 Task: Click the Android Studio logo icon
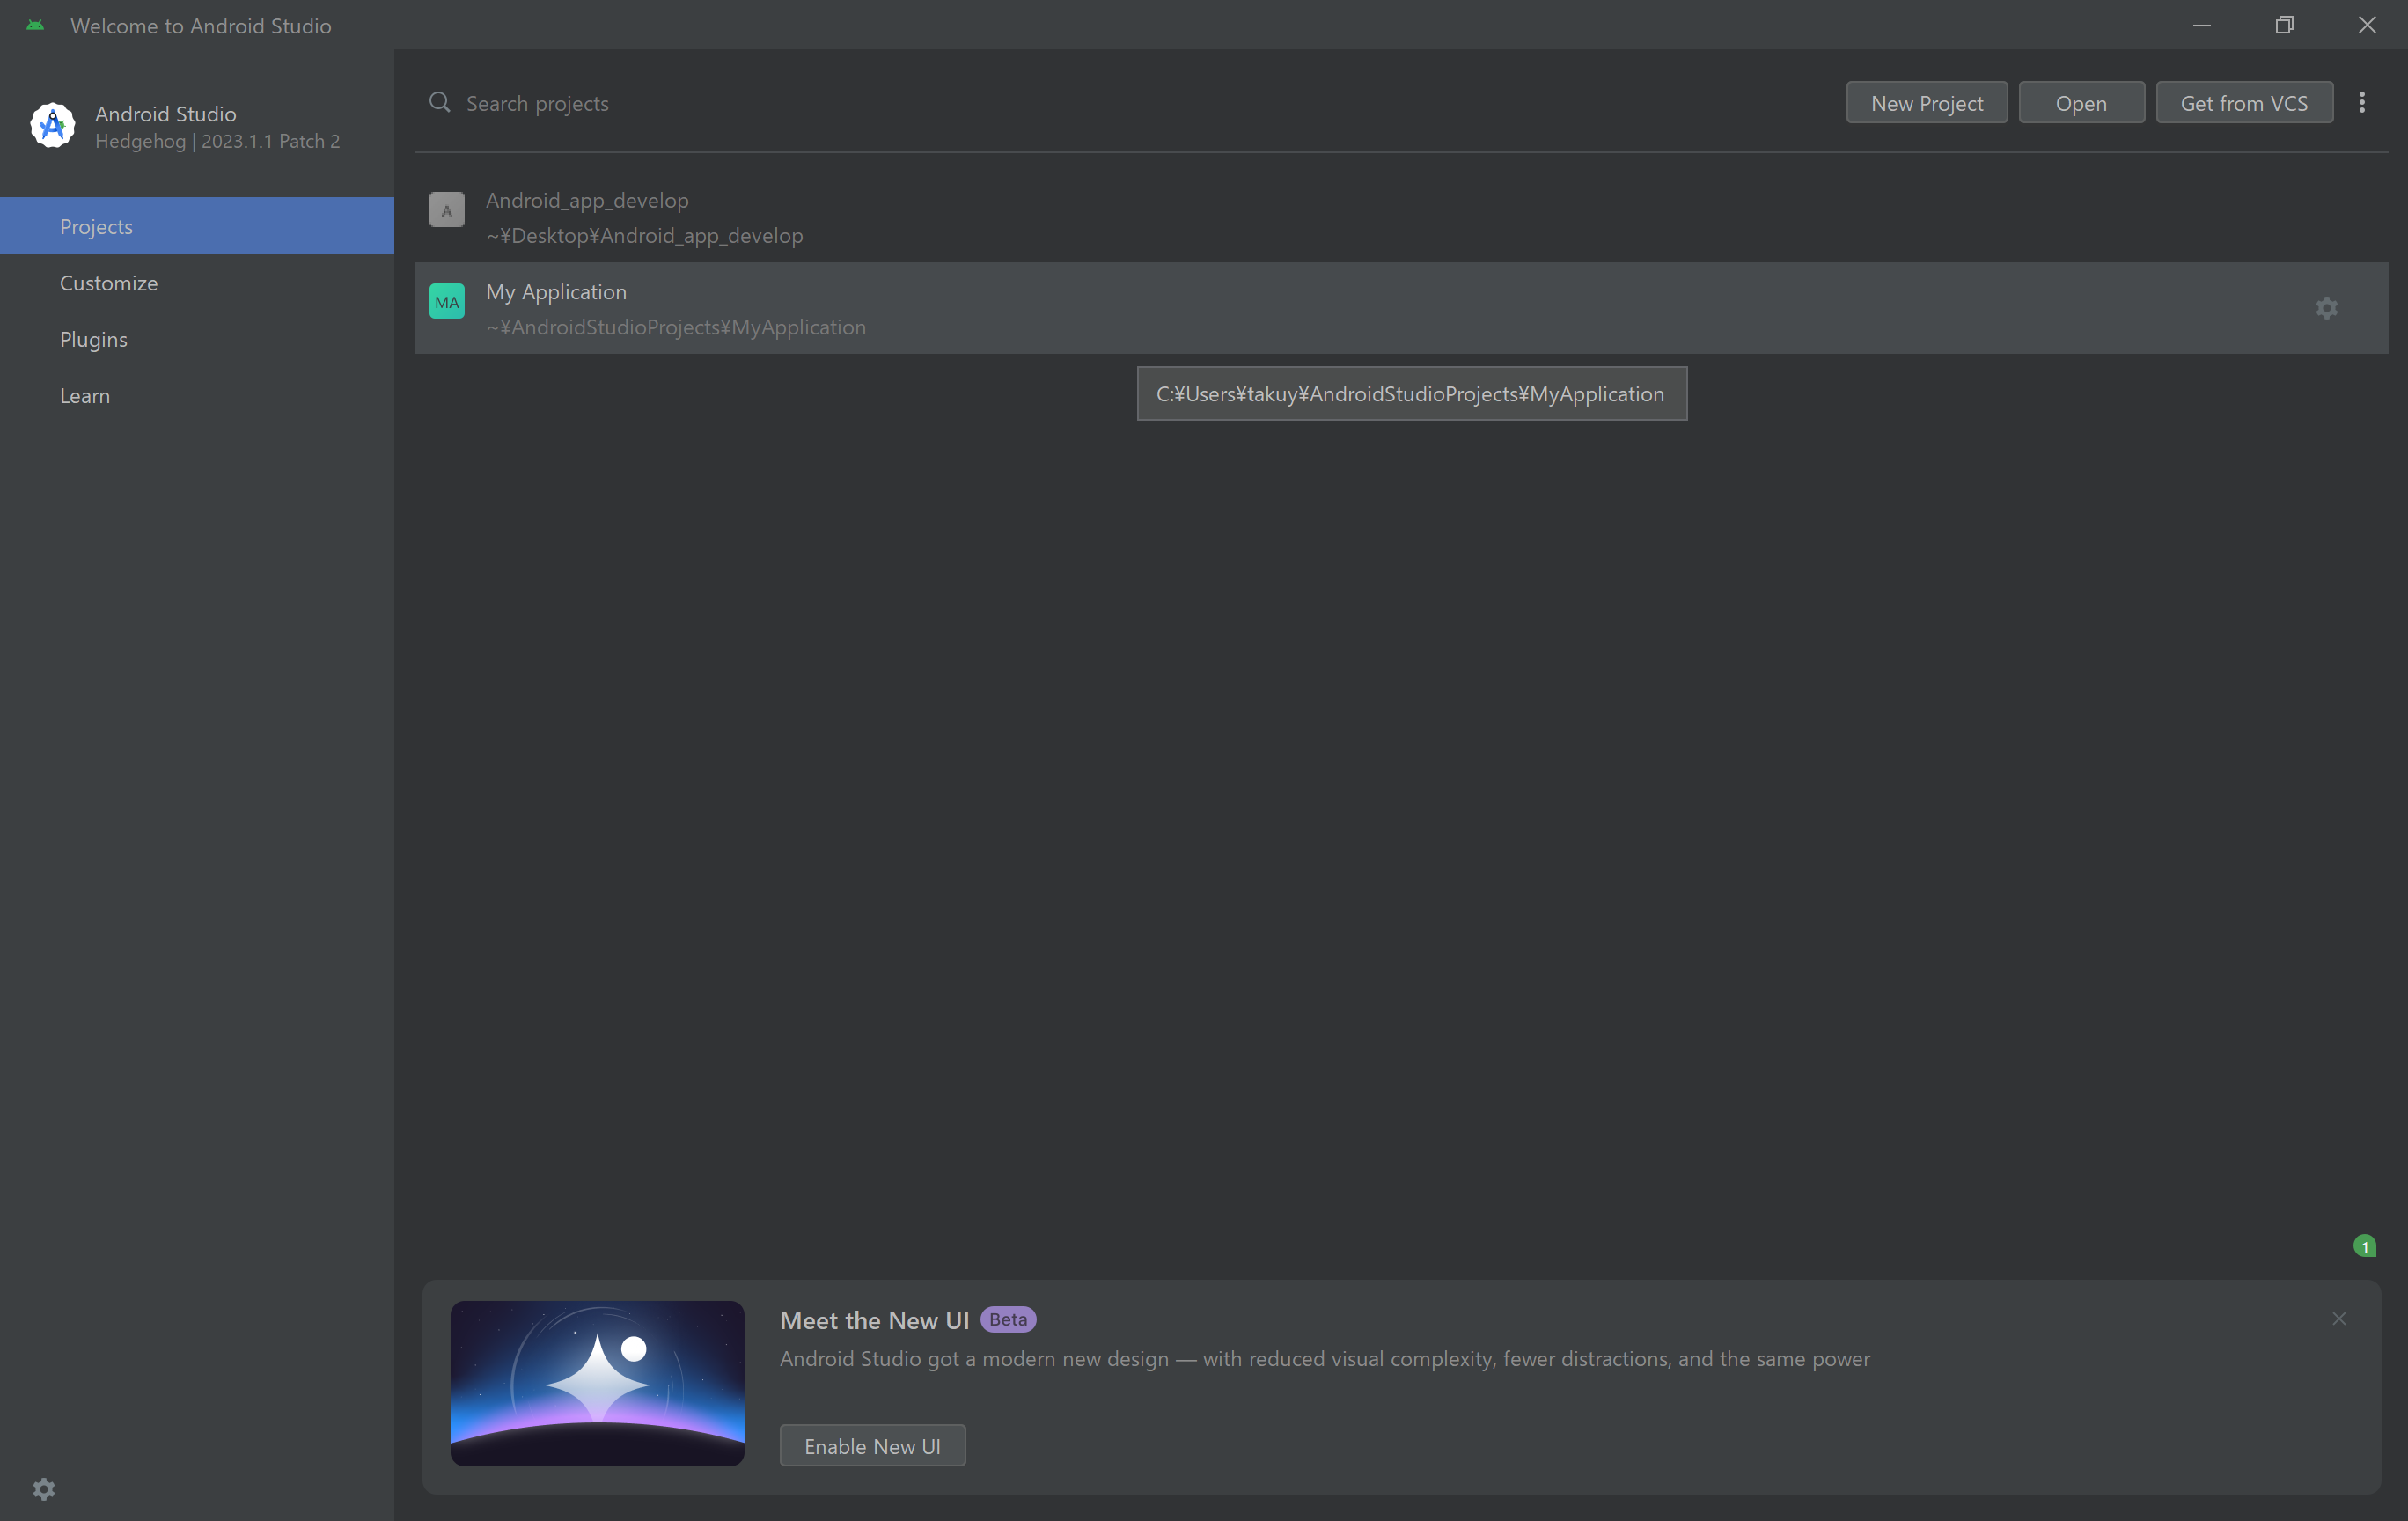52,126
